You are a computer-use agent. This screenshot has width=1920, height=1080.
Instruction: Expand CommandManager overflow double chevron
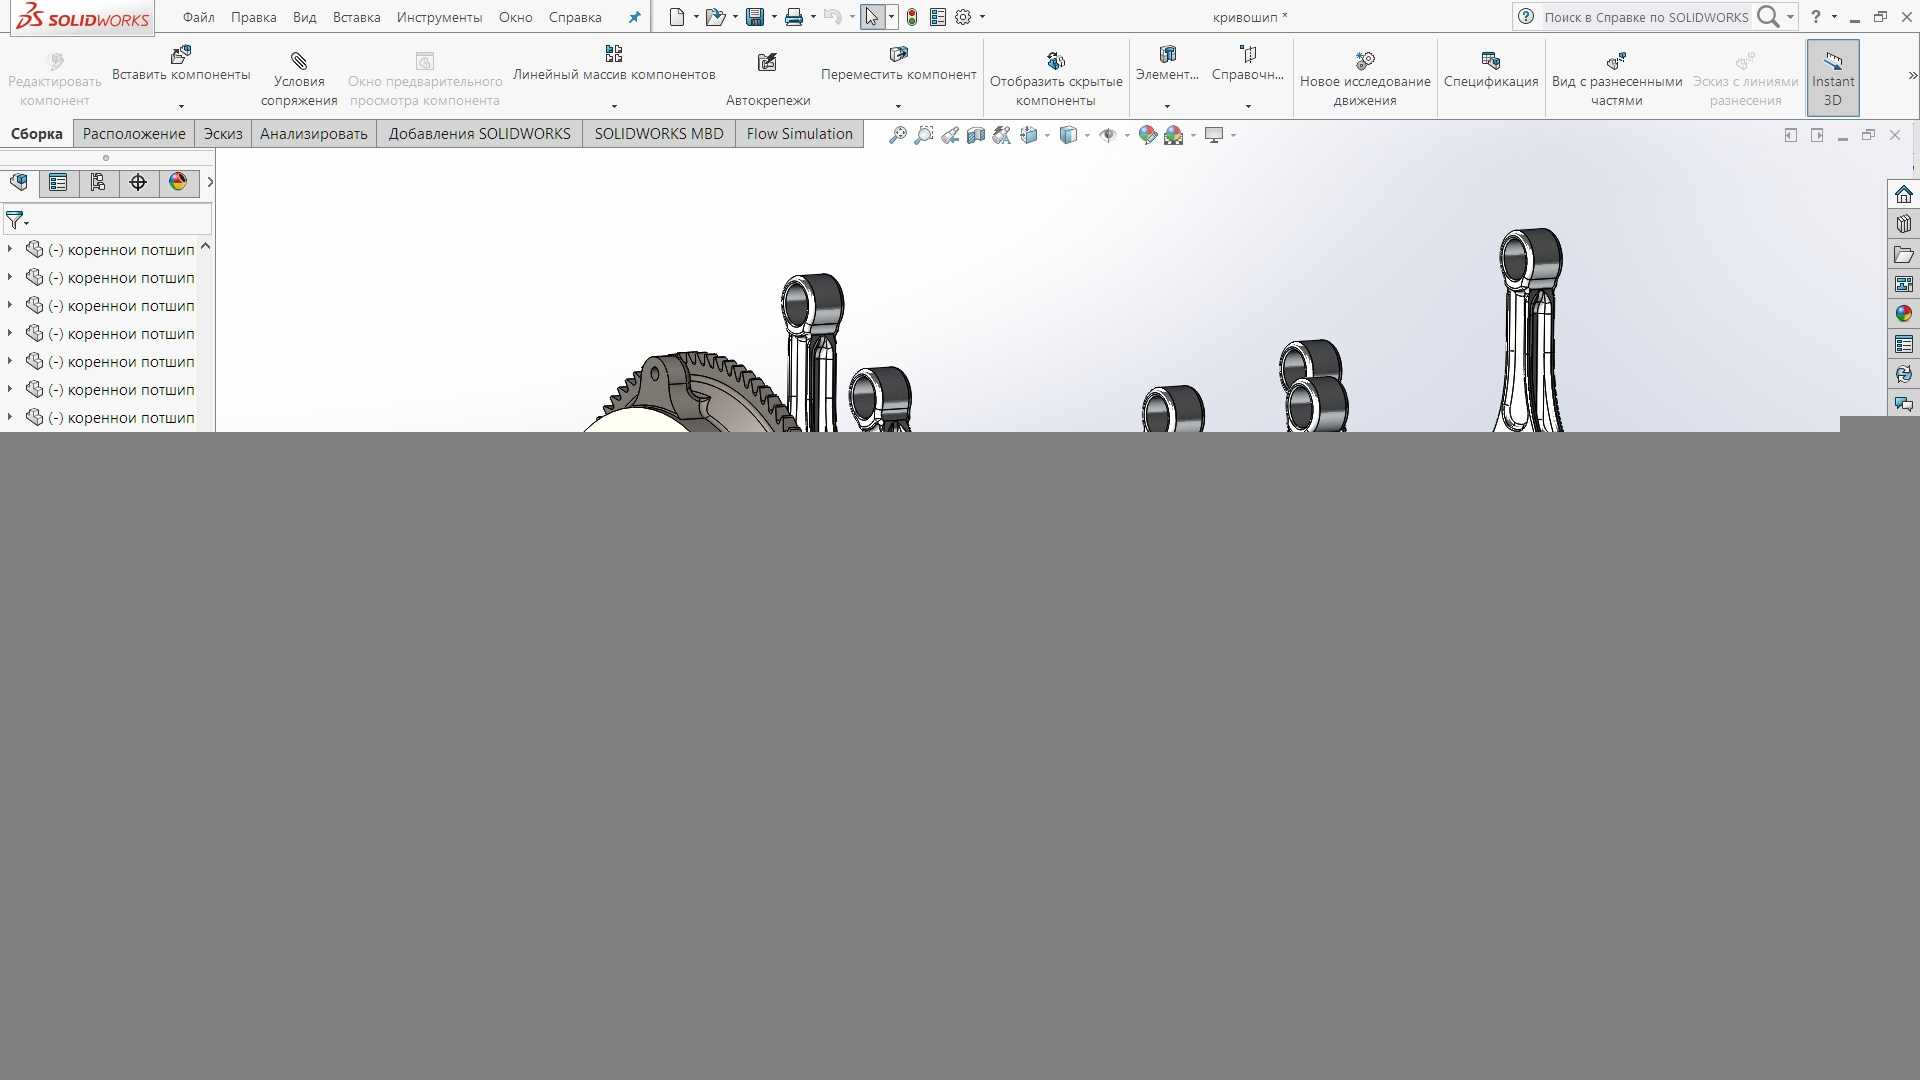tap(1912, 75)
